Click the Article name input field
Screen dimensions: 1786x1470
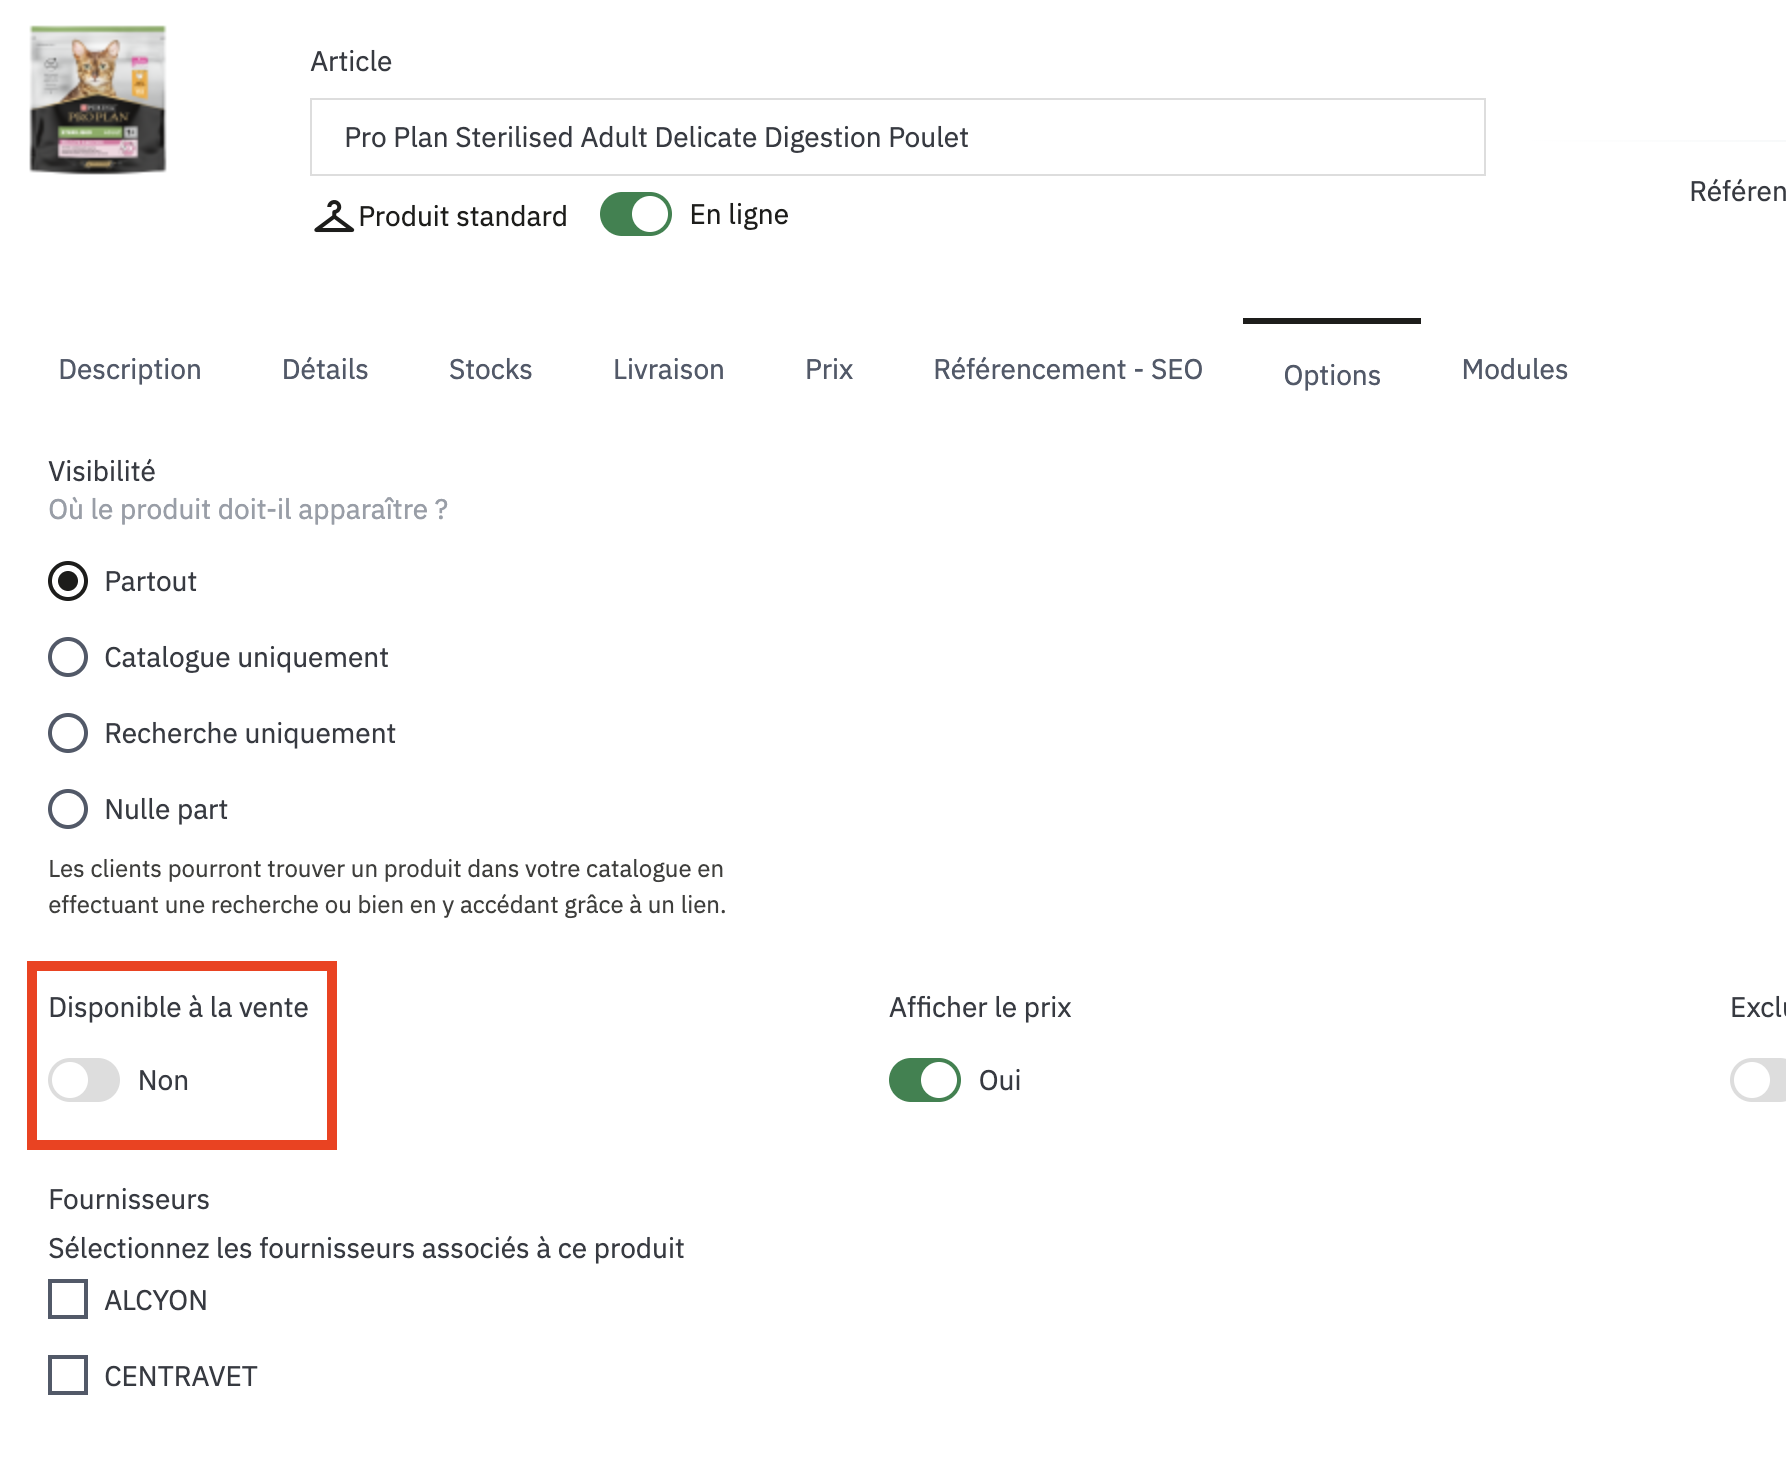point(897,137)
